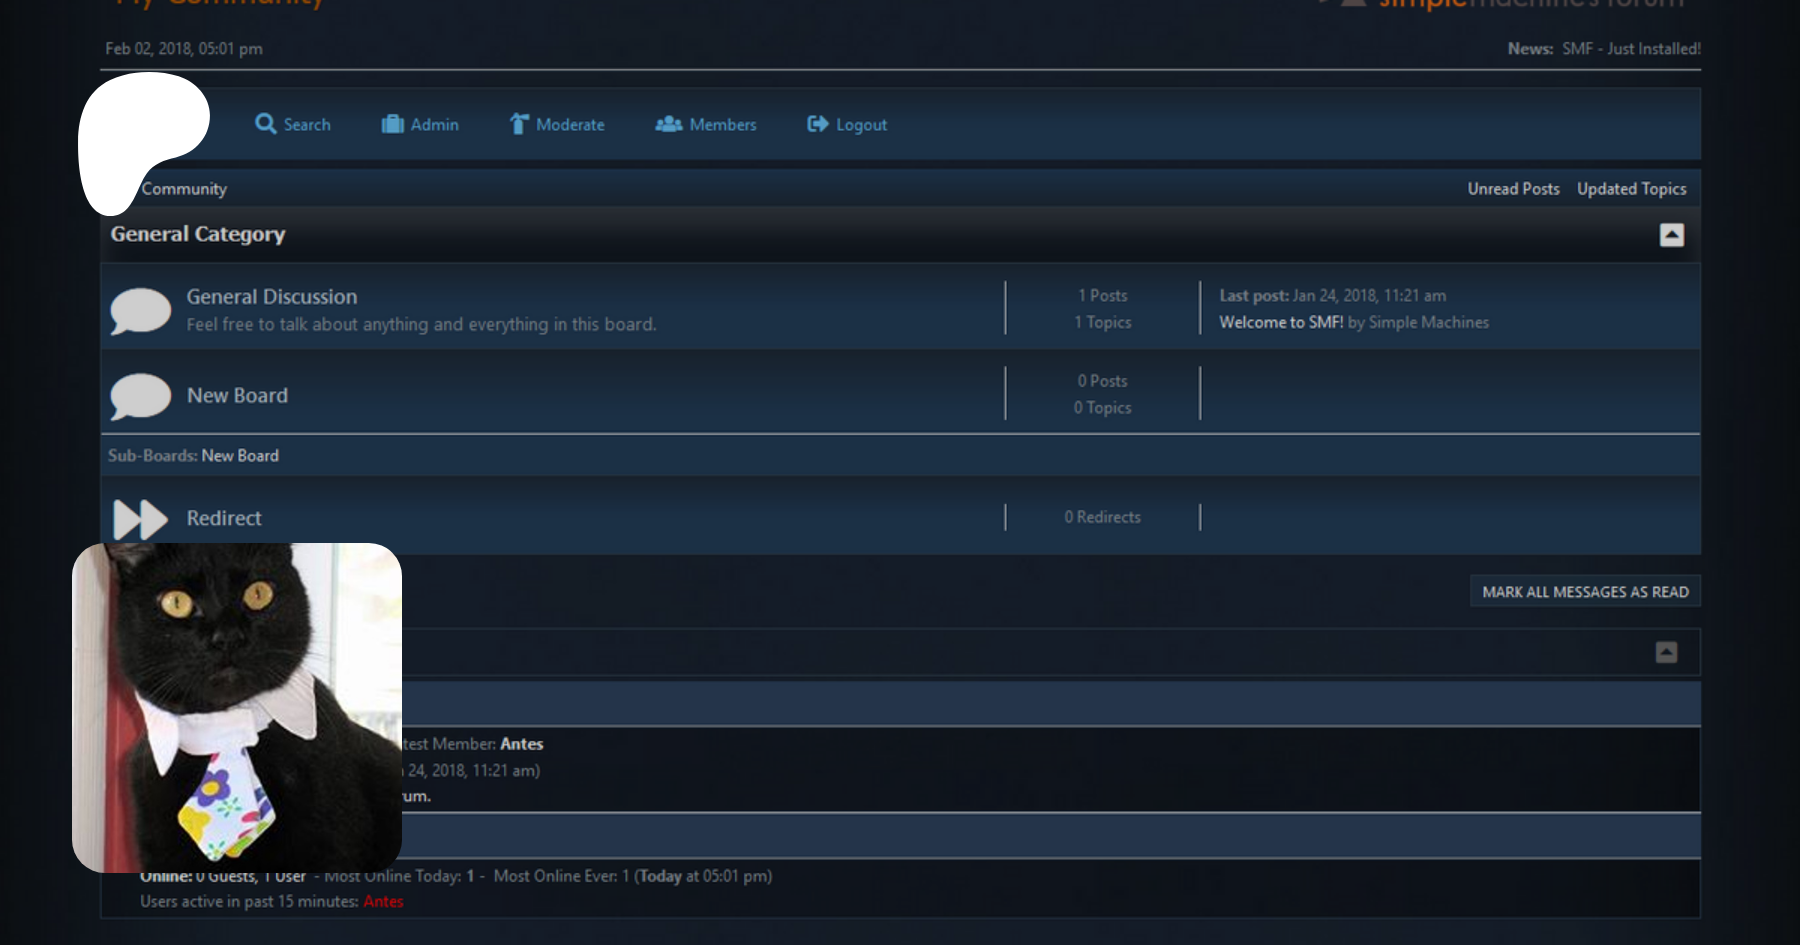Click the cat avatar image
The width and height of the screenshot is (1800, 945).
(x=237, y=708)
